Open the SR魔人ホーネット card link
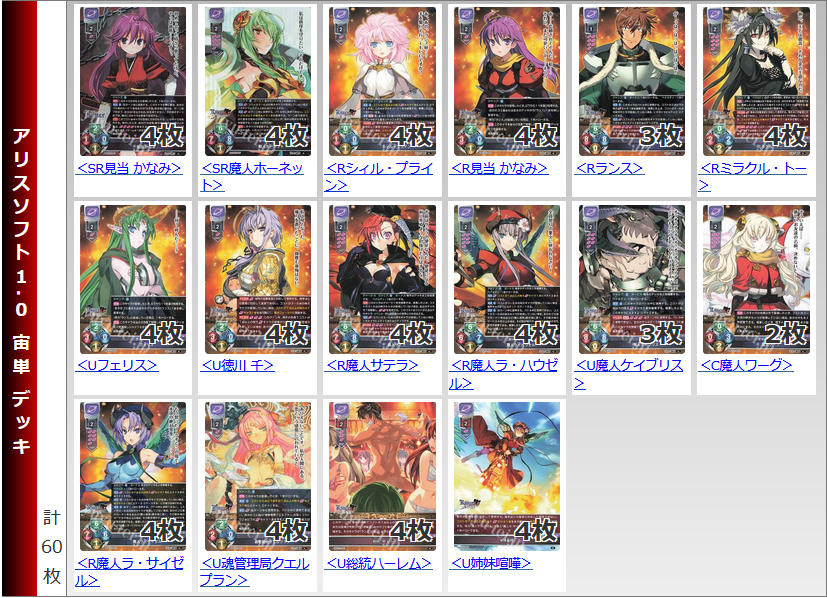827x598 pixels. click(252, 177)
